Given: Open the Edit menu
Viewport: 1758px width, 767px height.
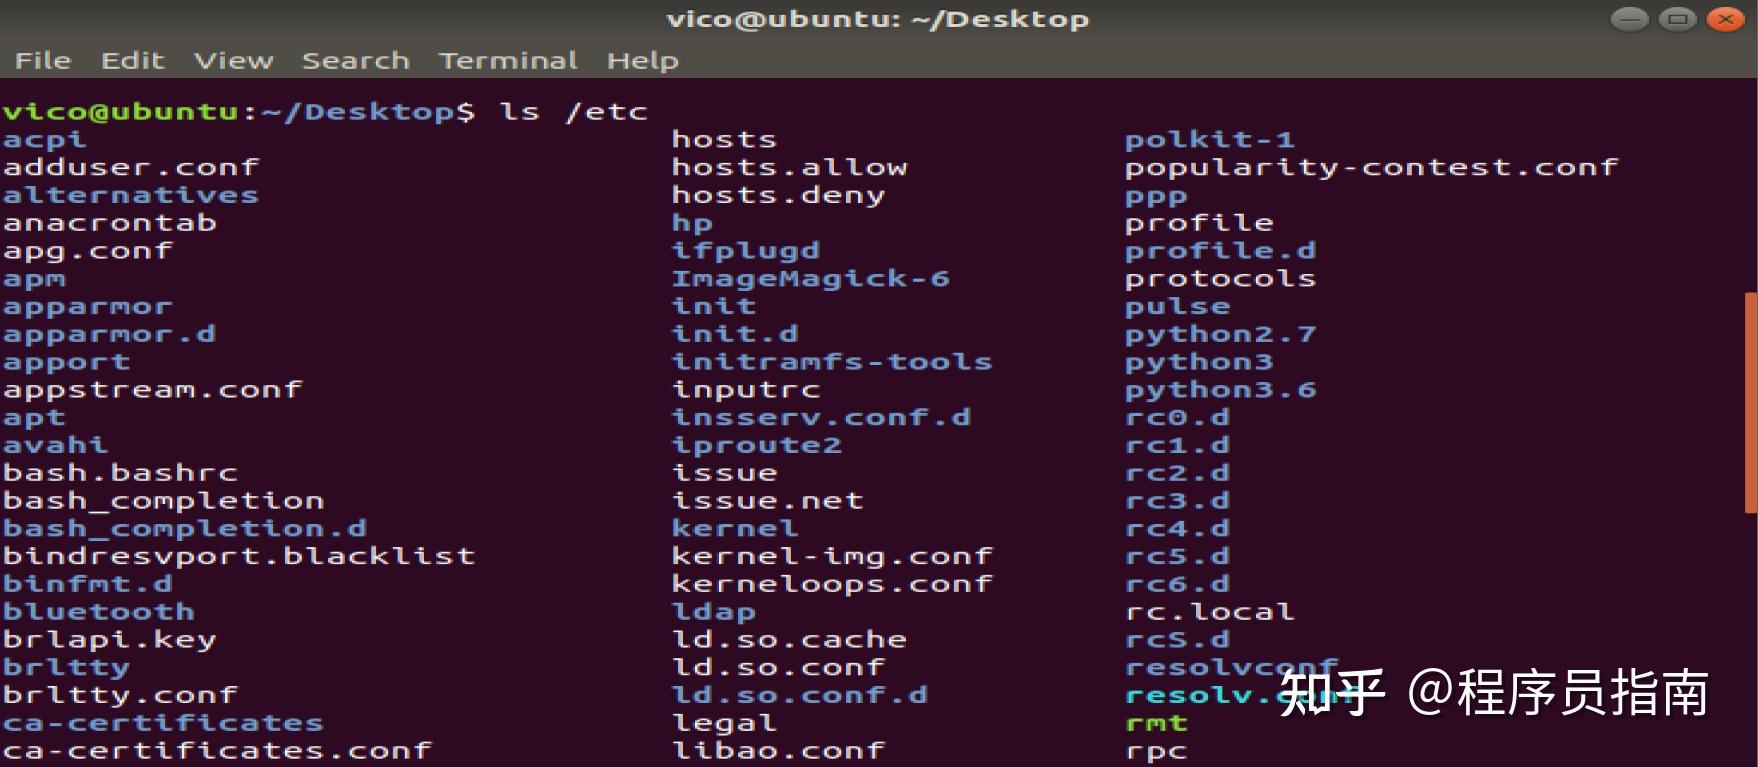Looking at the screenshot, I should (132, 61).
